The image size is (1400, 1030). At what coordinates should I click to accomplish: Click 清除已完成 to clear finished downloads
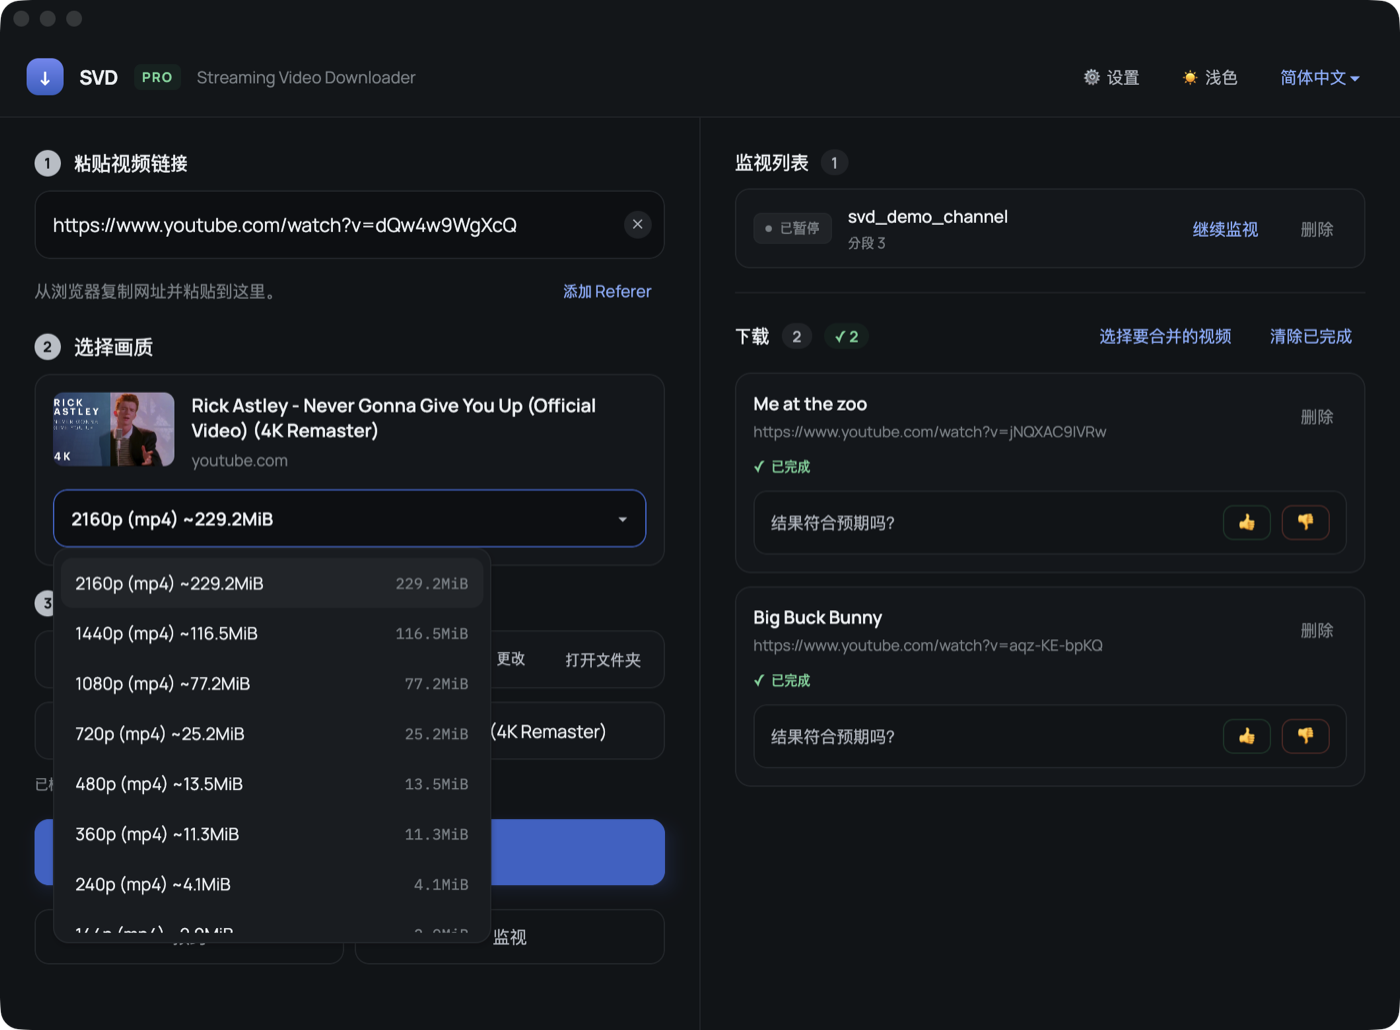click(x=1310, y=336)
